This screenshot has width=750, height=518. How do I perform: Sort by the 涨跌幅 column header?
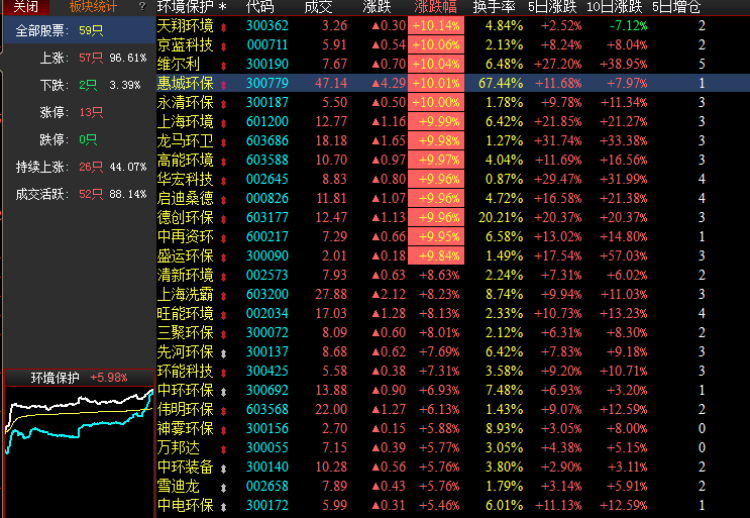[436, 7]
